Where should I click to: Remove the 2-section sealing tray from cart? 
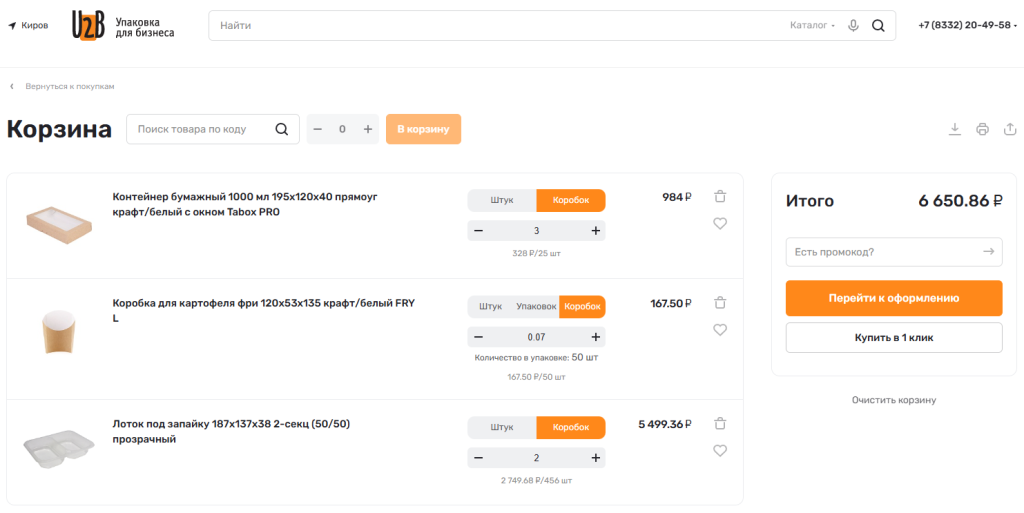720,424
